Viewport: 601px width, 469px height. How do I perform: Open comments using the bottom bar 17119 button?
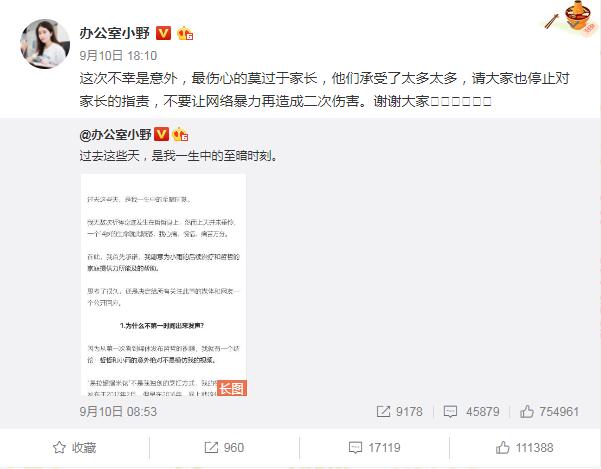pos(374,448)
